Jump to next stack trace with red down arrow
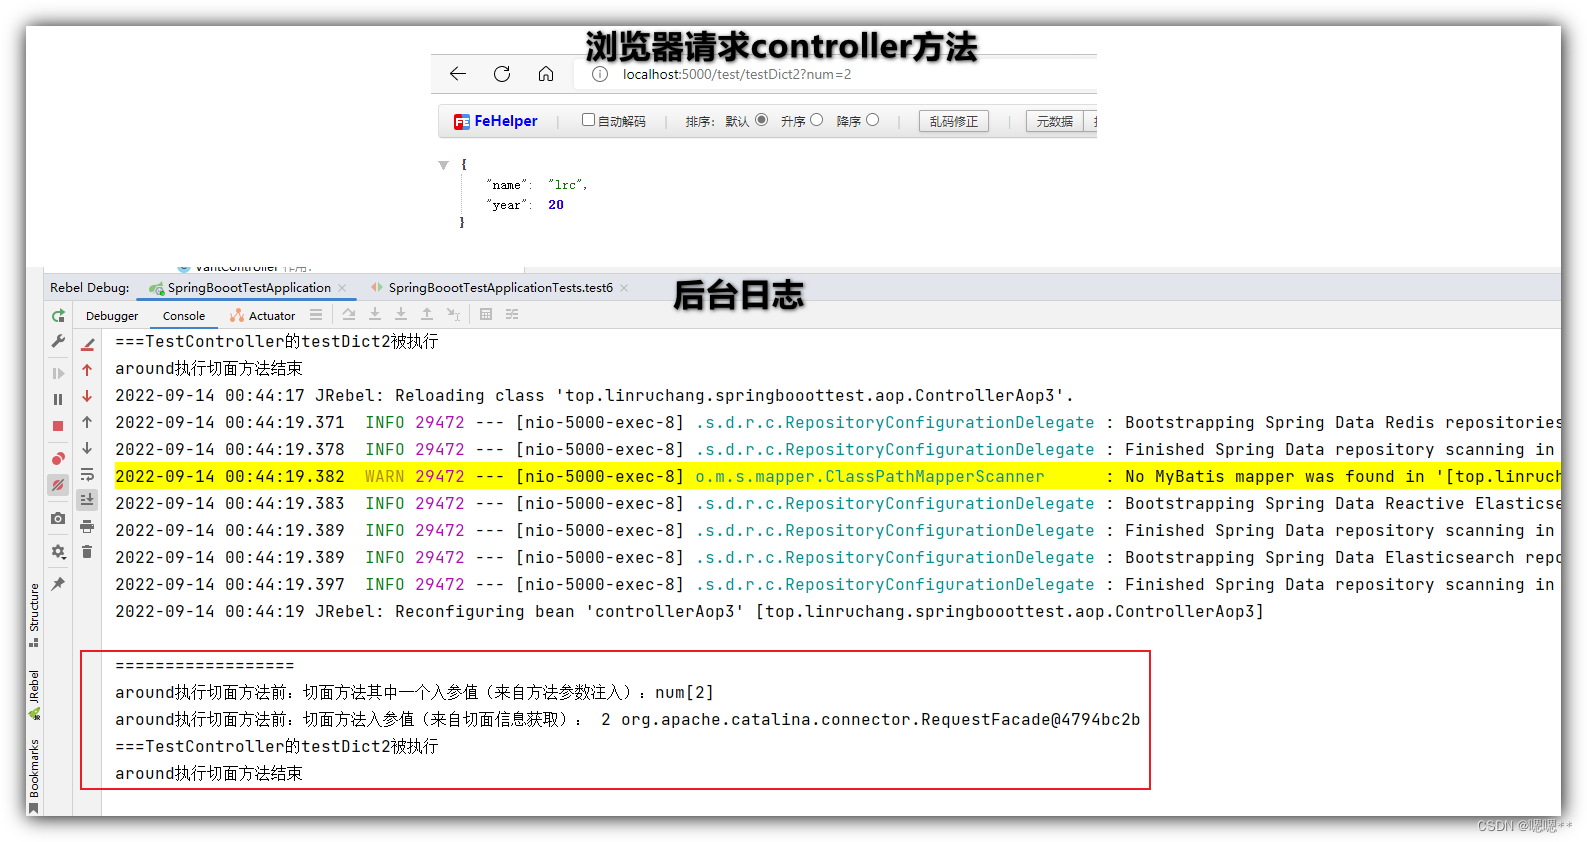 [x=87, y=396]
